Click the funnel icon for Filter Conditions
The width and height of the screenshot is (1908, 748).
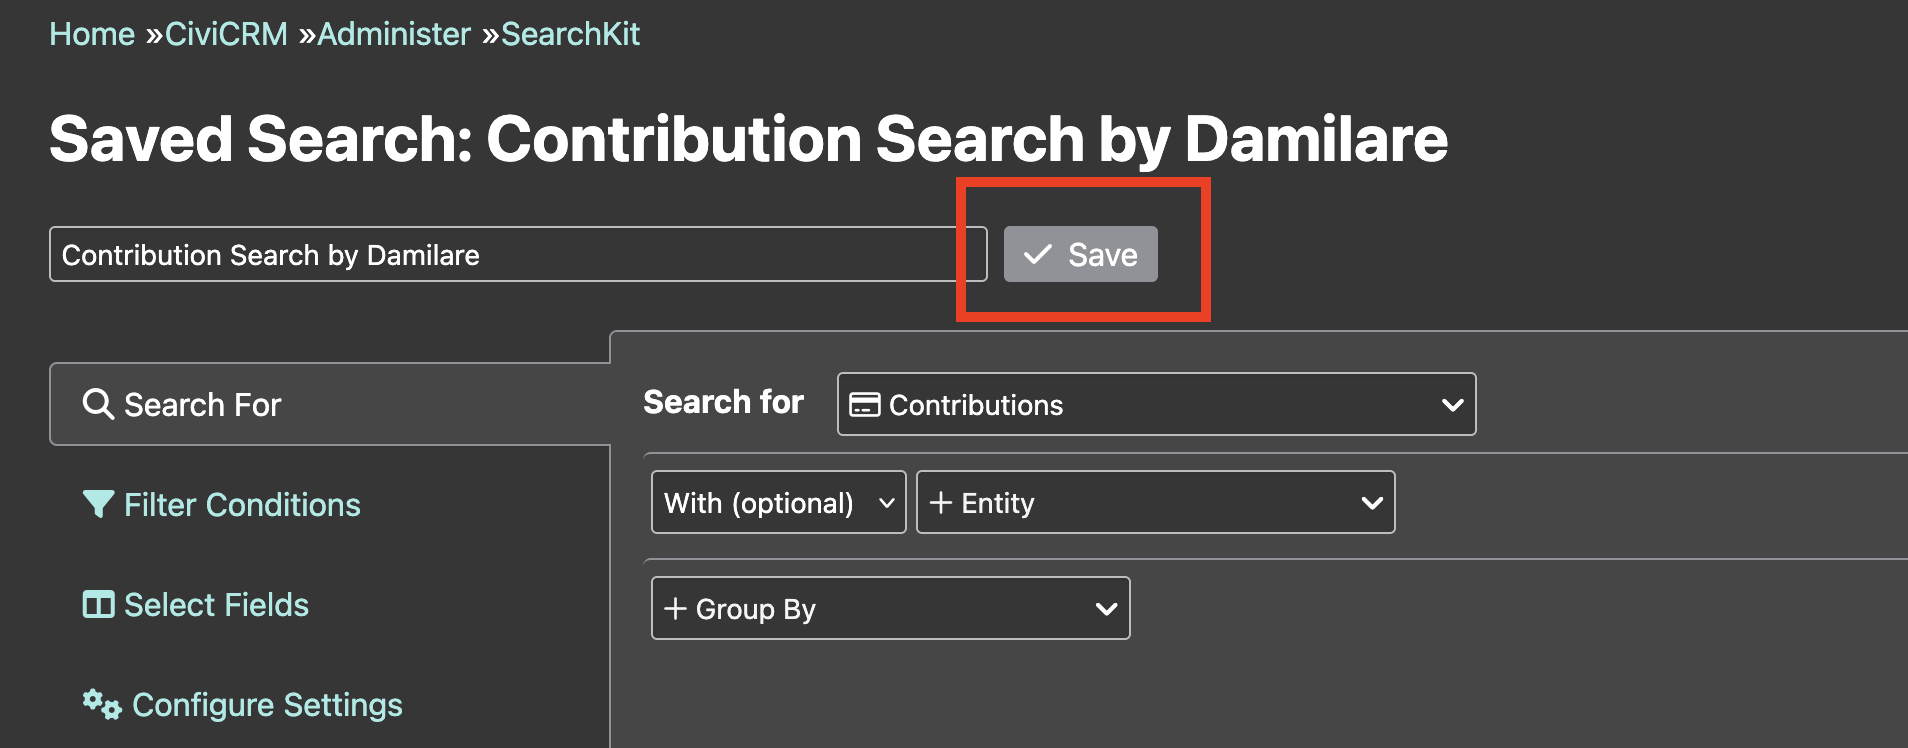(x=98, y=504)
